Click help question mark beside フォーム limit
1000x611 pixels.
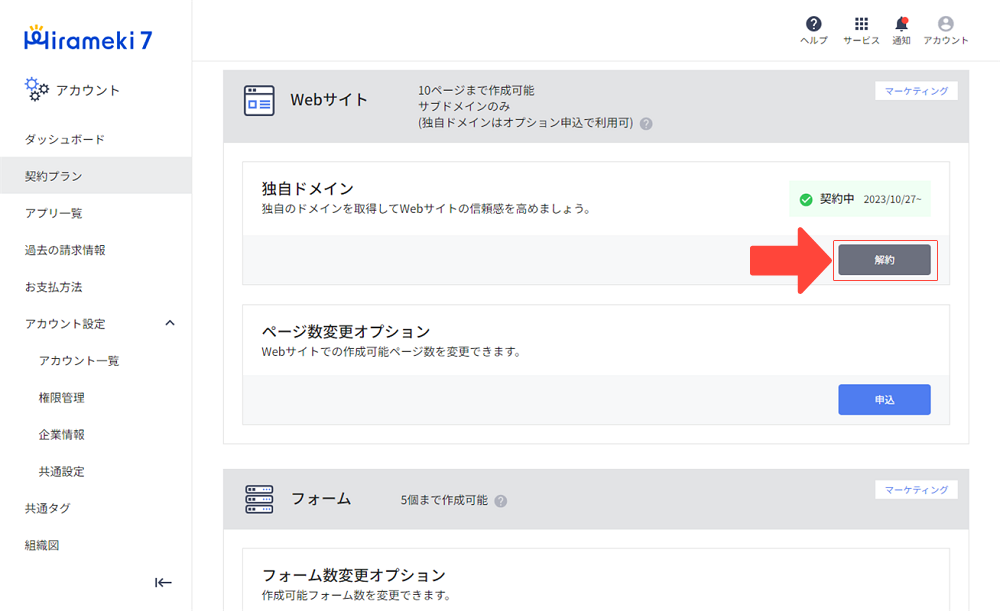[x=500, y=501]
